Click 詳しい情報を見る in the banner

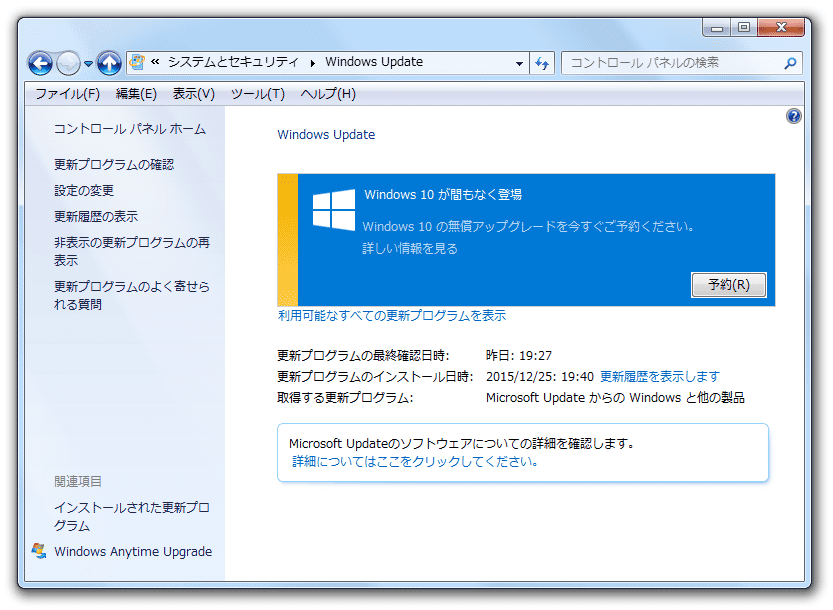pyautogui.click(x=410, y=249)
